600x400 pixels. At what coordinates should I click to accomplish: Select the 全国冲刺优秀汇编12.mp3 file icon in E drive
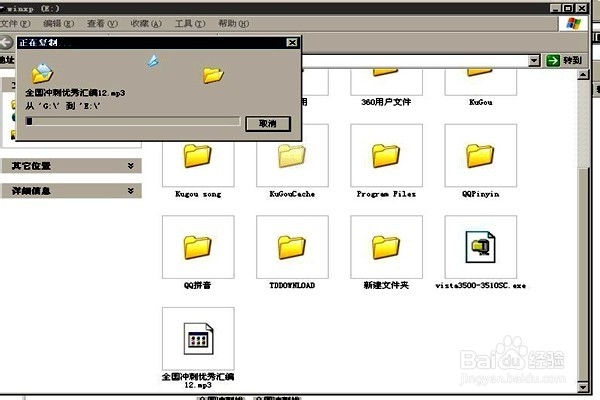[198, 338]
